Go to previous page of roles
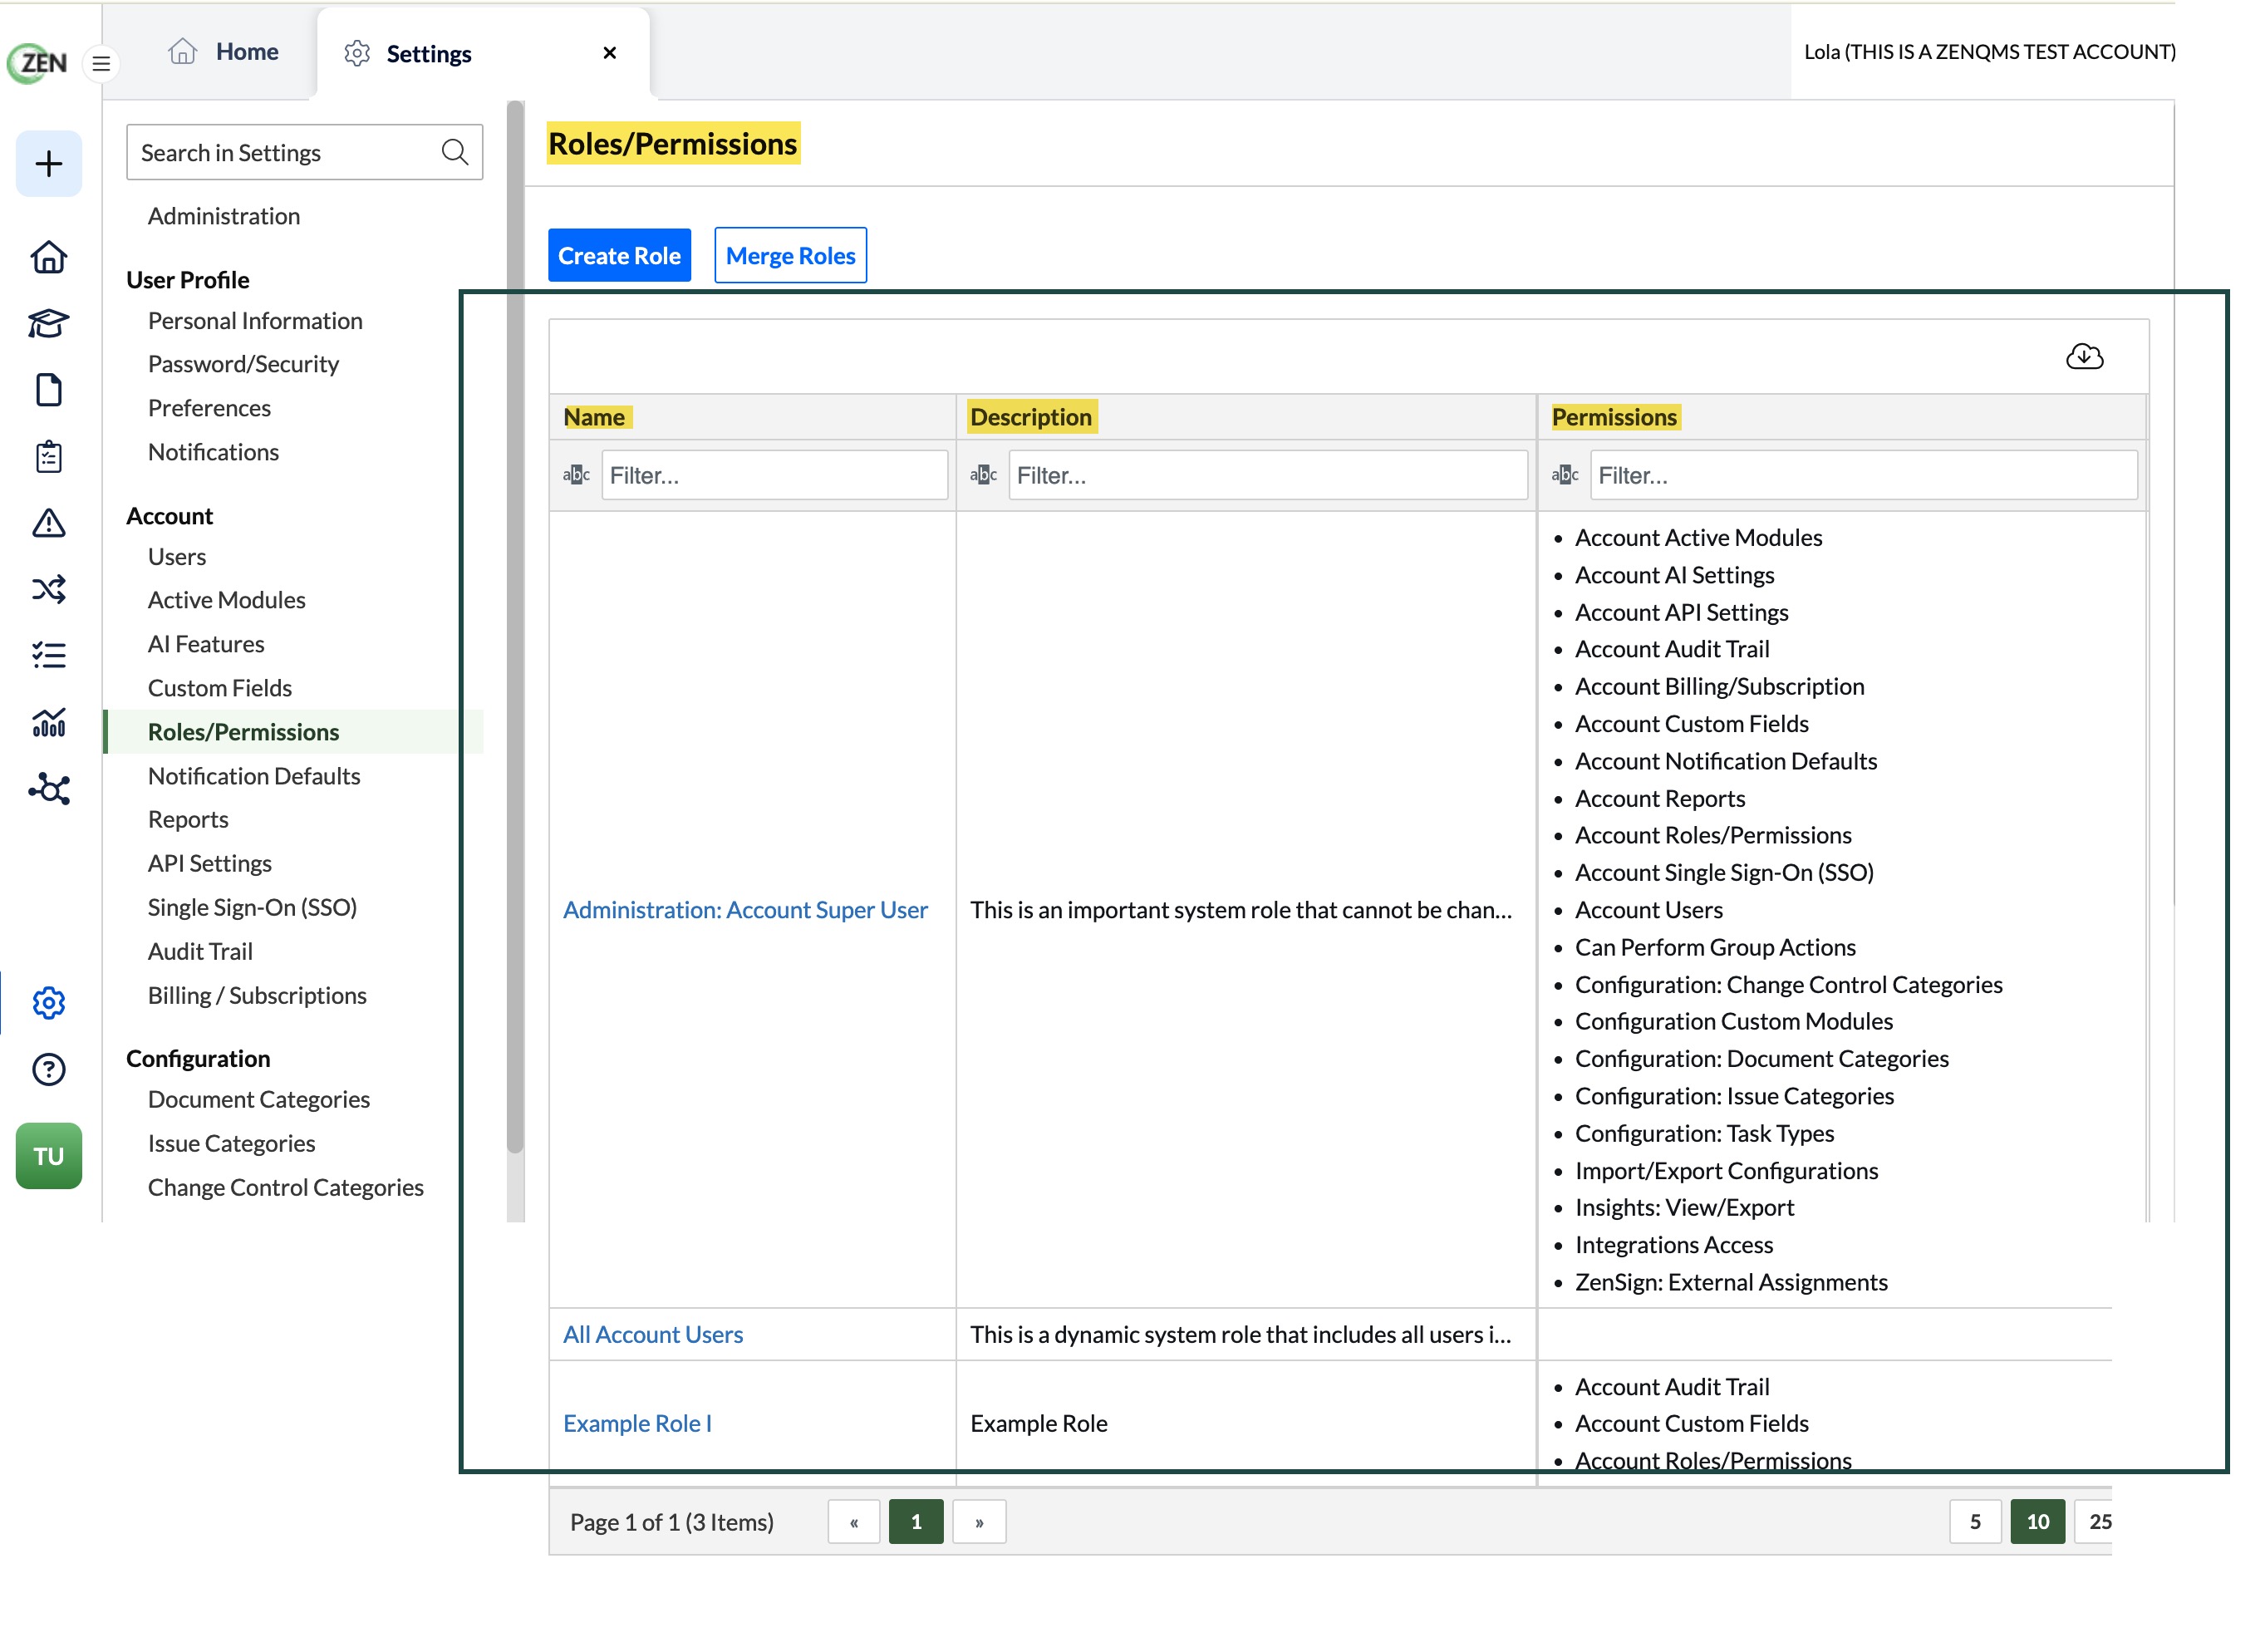 pyautogui.click(x=854, y=1523)
